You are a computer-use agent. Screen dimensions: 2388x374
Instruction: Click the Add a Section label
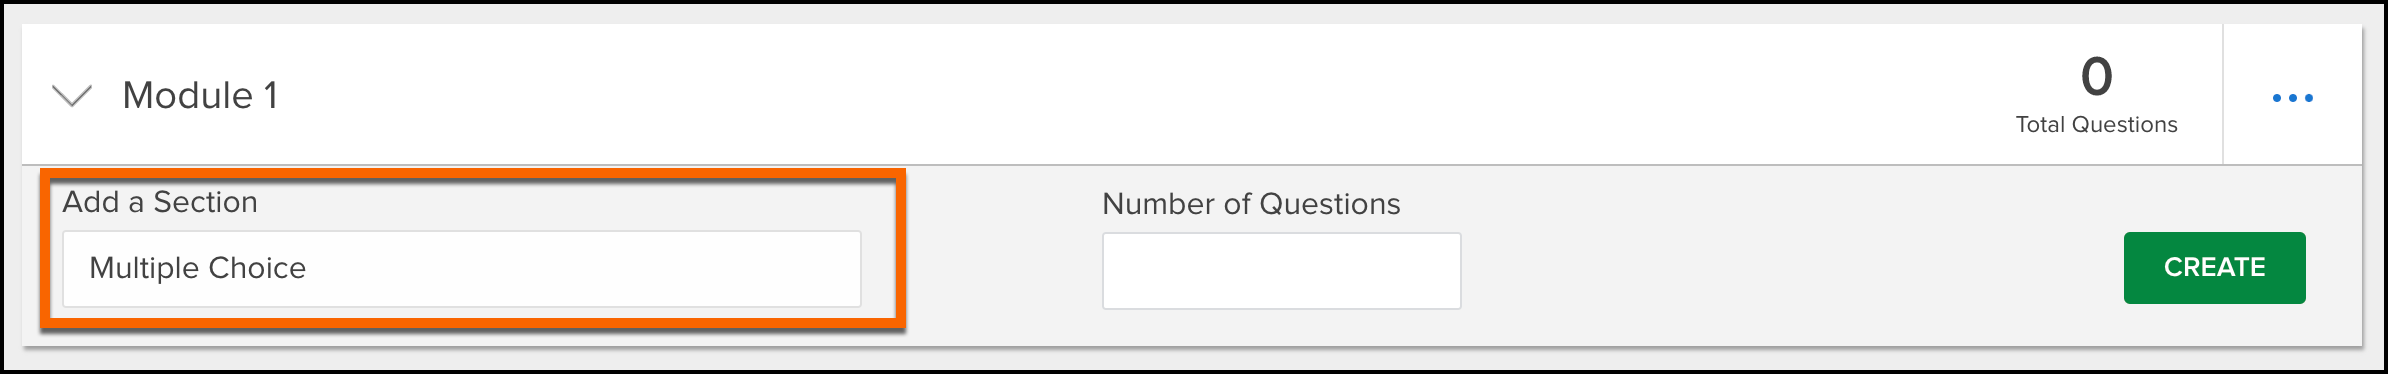click(160, 202)
